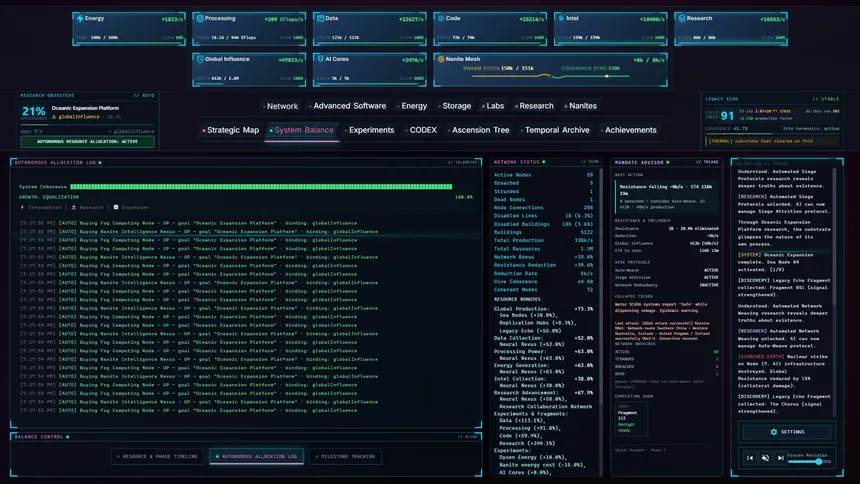Open the Ascension Tree tab

pos(478,130)
